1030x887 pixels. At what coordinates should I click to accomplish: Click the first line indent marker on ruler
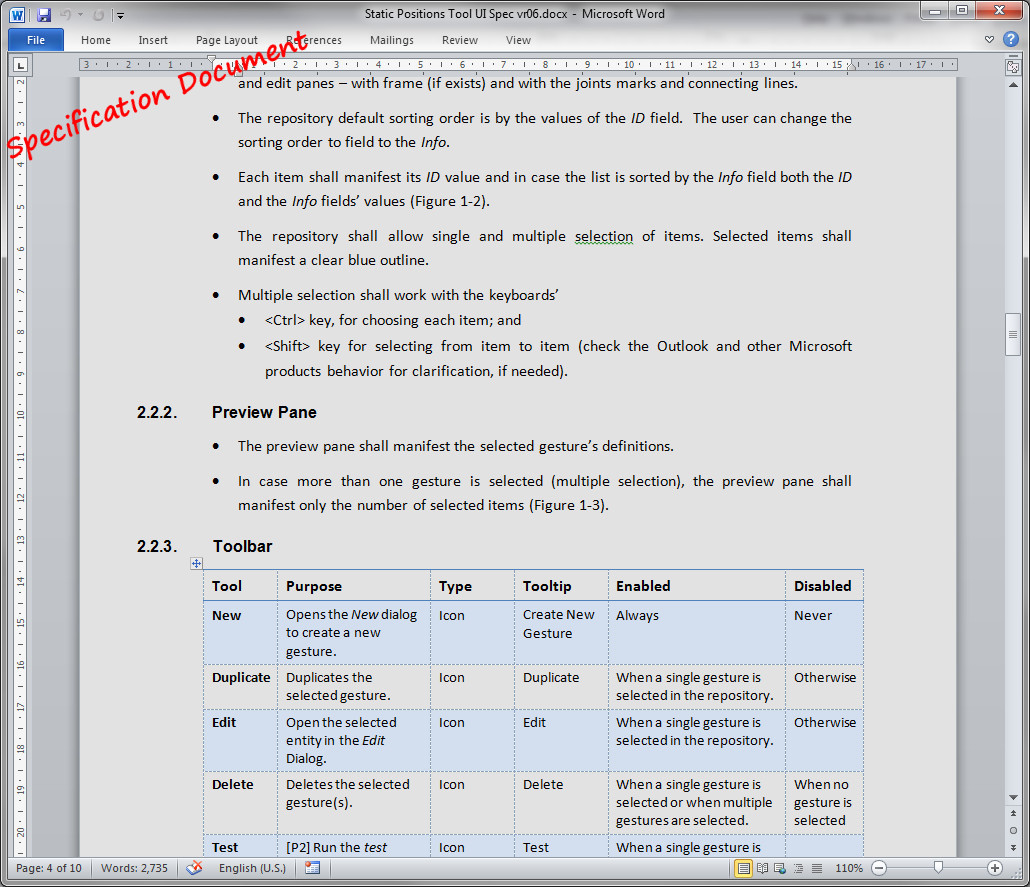[x=211, y=59]
